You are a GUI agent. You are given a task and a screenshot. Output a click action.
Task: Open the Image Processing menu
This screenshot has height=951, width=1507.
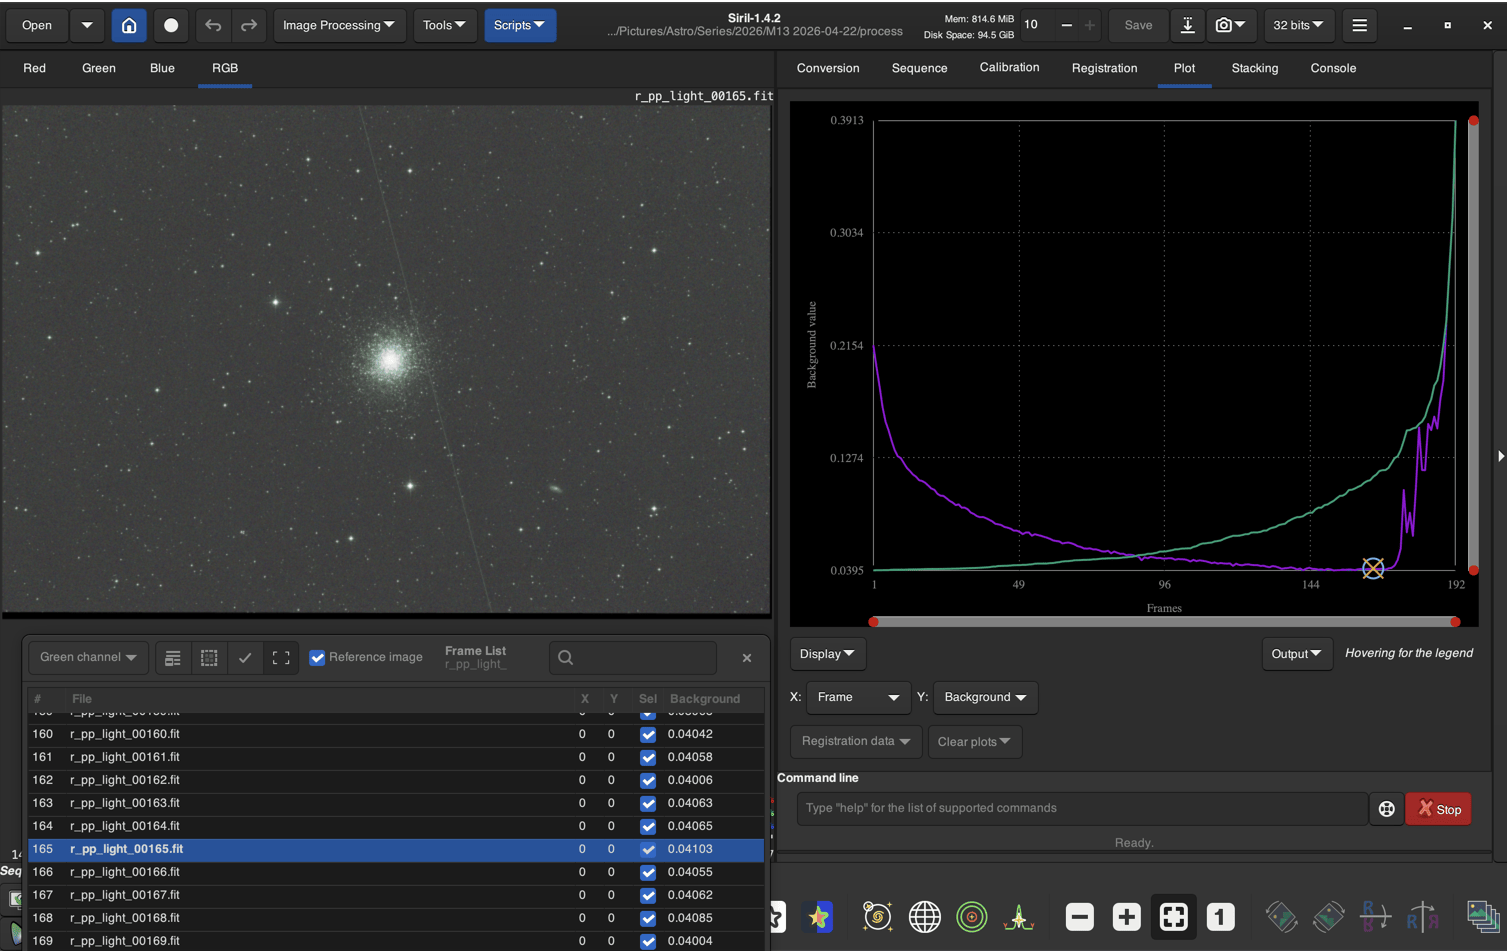tap(338, 25)
